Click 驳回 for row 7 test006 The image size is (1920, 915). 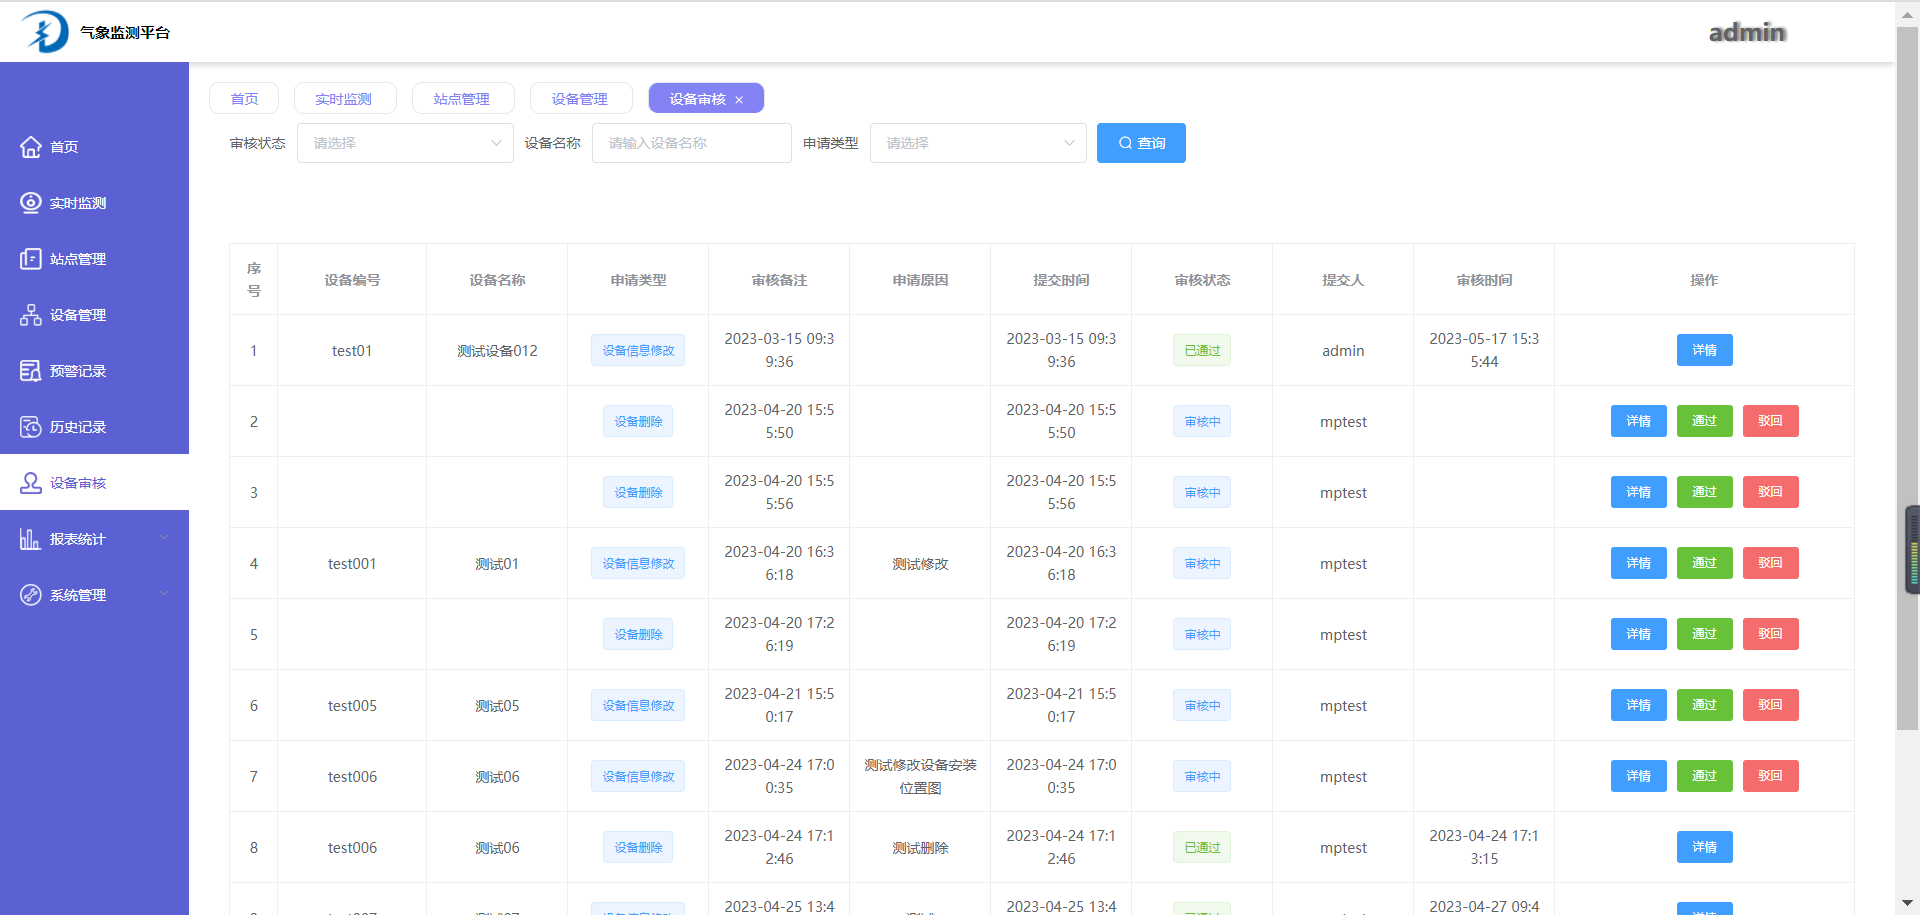[1770, 776]
